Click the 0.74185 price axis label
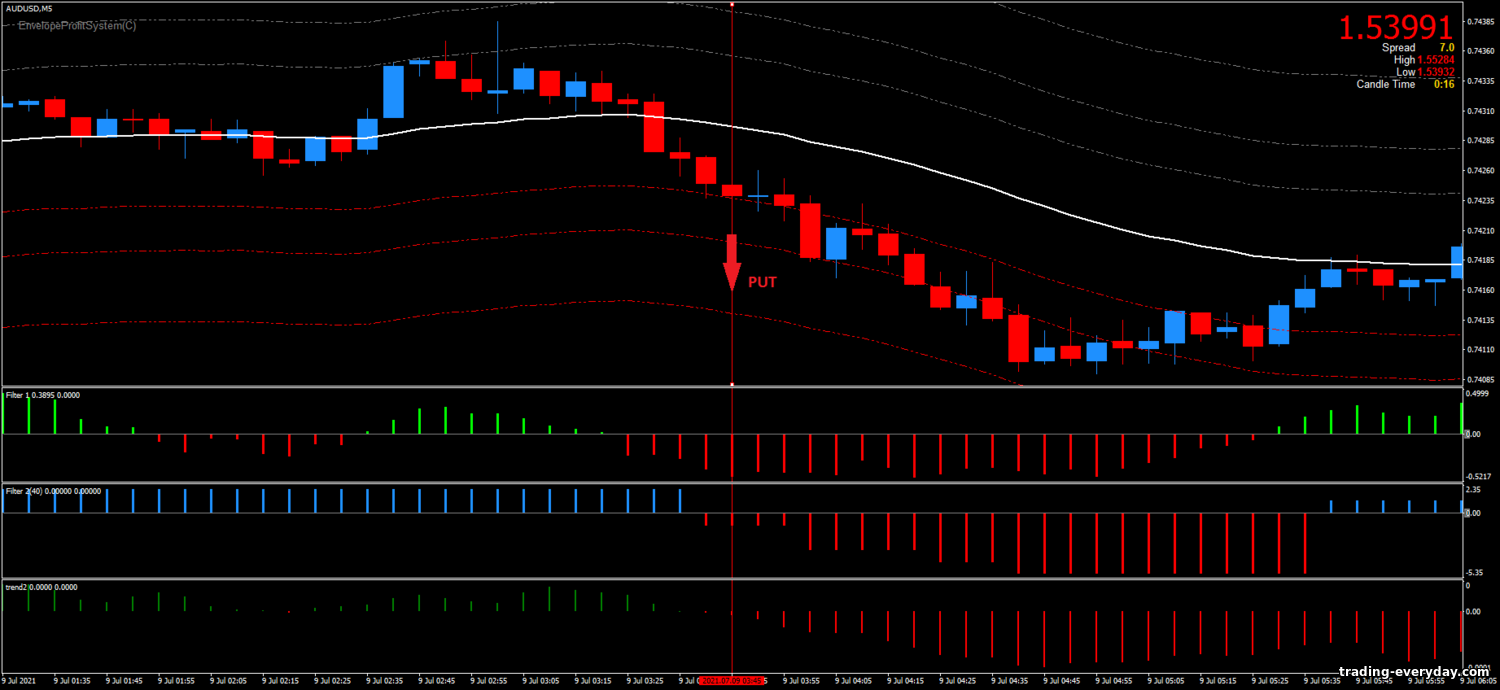Image resolution: width=1500 pixels, height=690 pixels. point(1481,260)
